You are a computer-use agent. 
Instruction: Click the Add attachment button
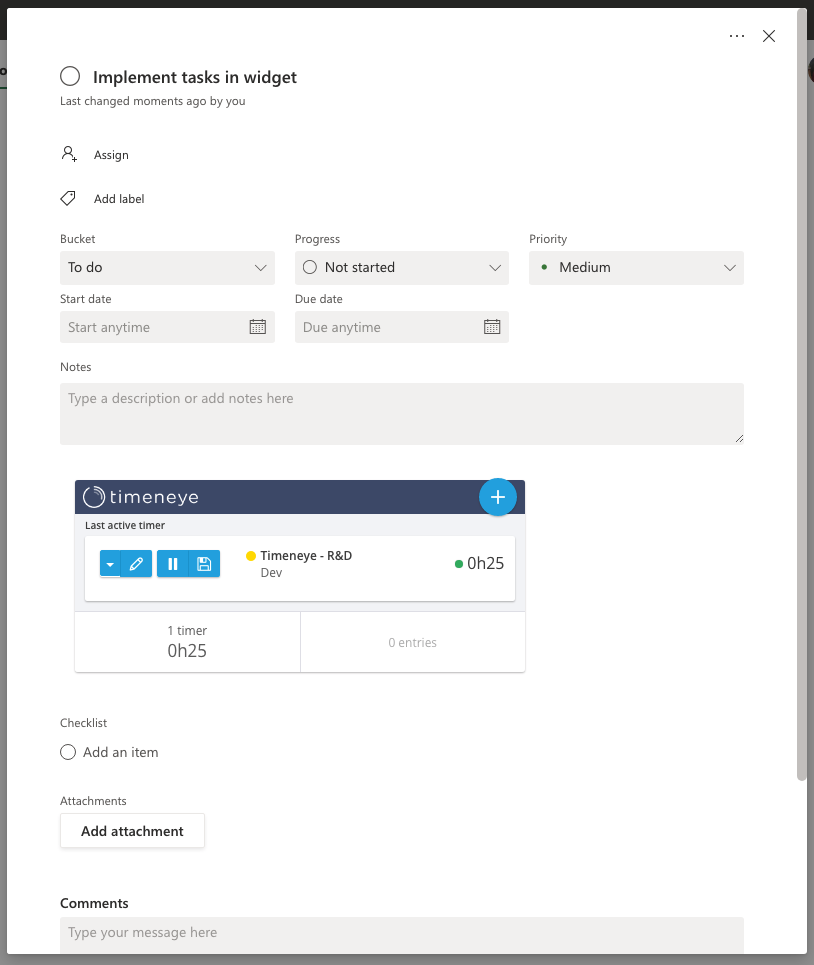(x=132, y=830)
